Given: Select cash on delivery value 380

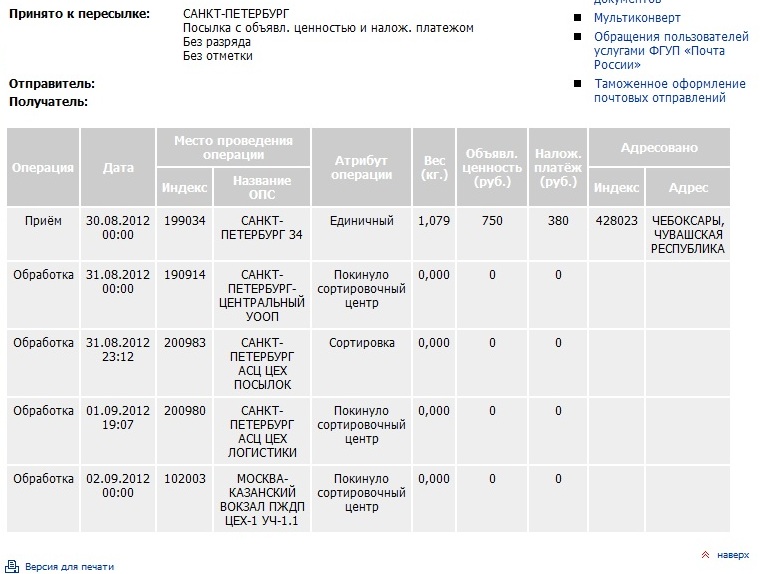Looking at the screenshot, I should (x=558, y=234).
